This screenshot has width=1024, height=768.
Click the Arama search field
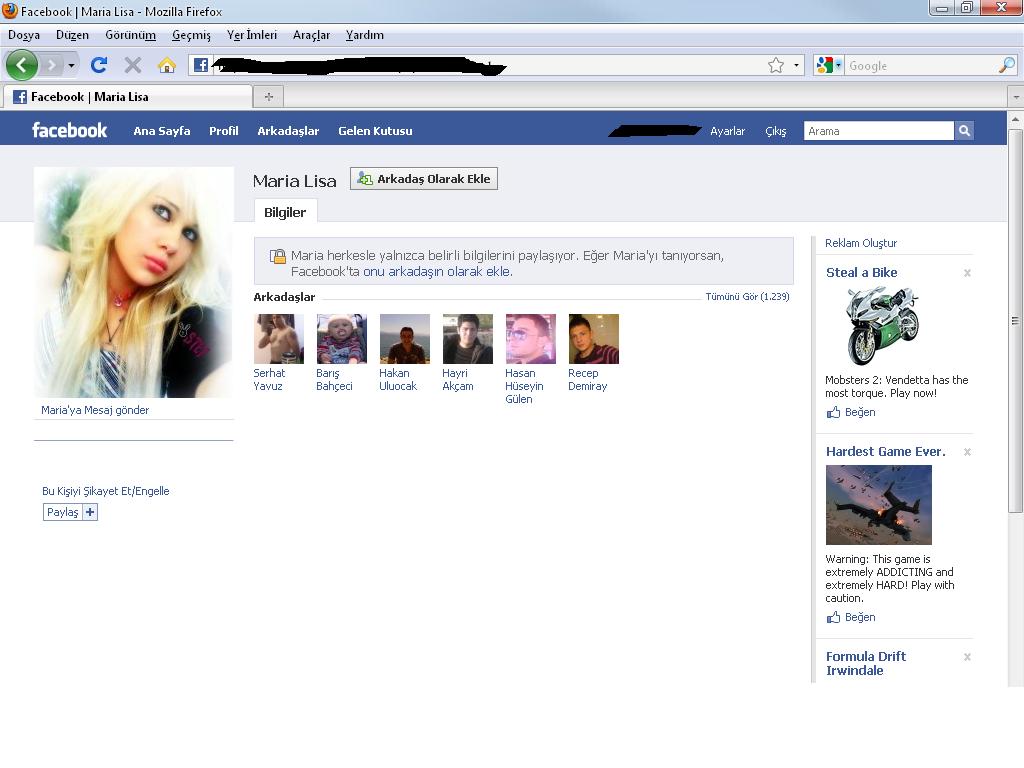(x=878, y=131)
